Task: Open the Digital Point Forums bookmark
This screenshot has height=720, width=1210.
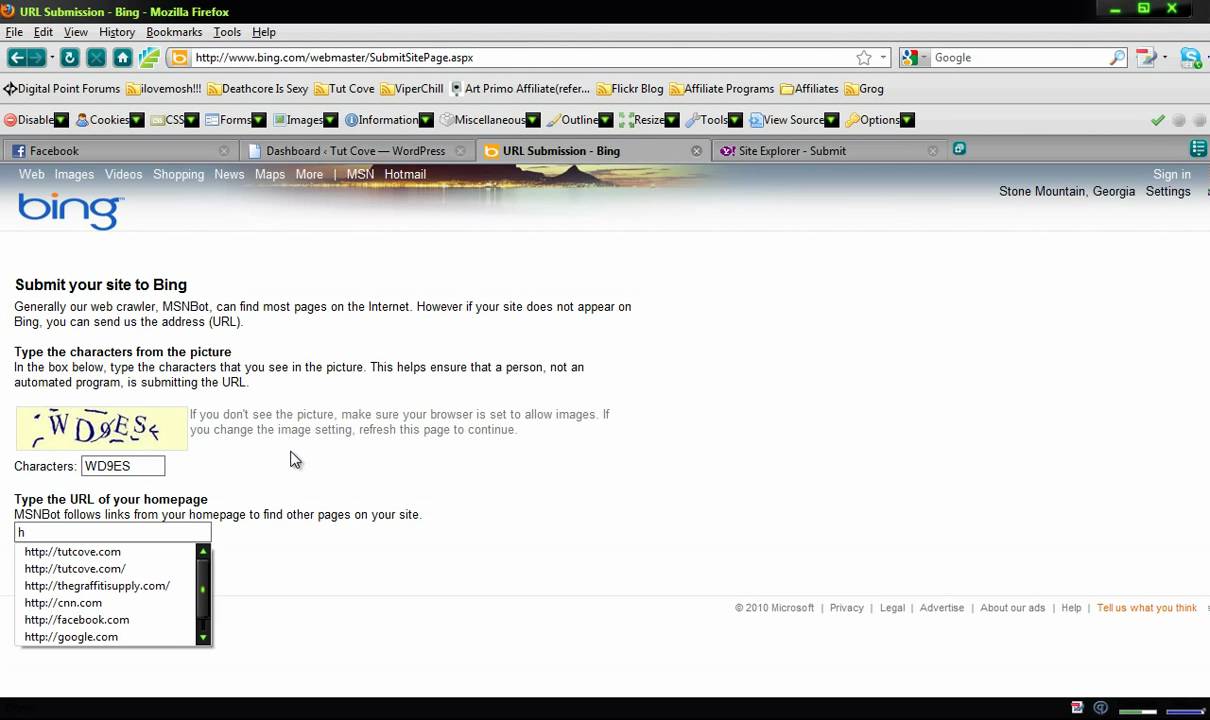Action: (61, 89)
